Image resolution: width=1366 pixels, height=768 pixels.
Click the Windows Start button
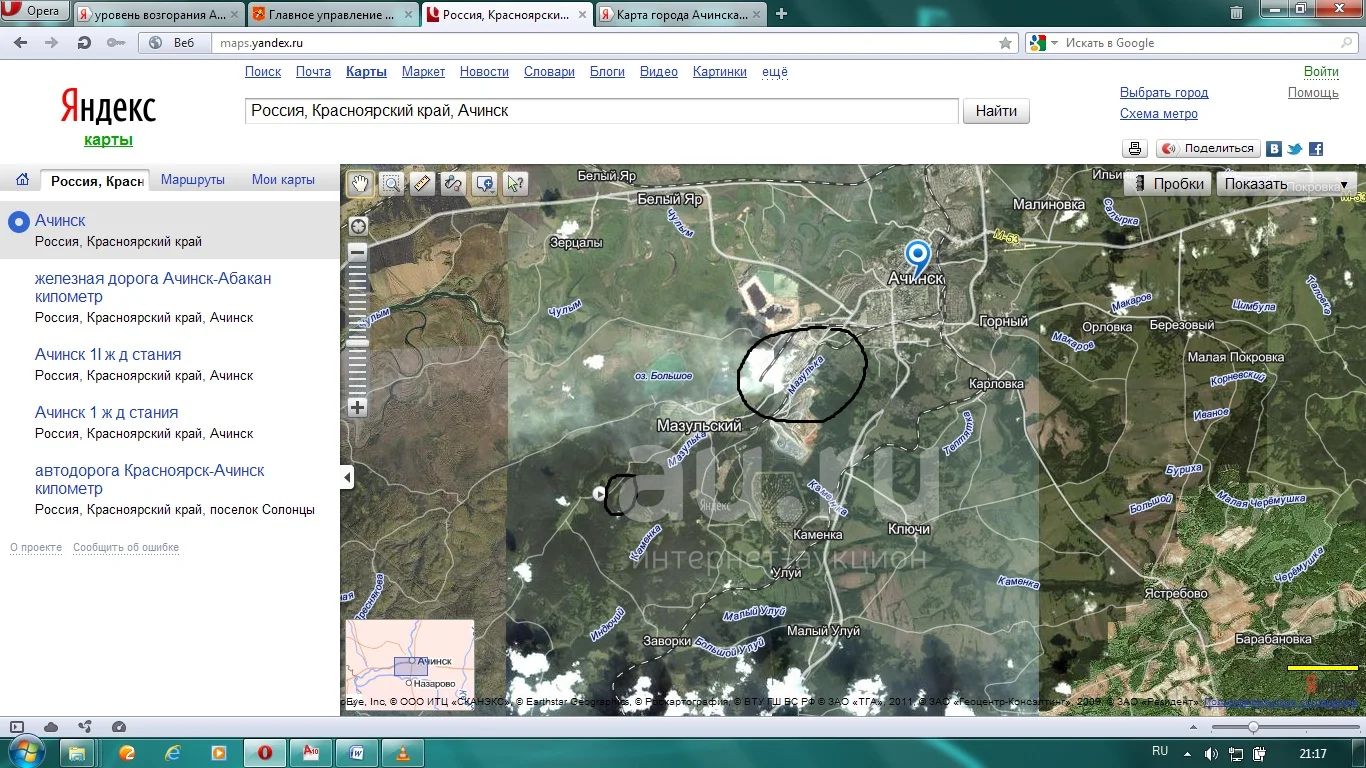coord(26,751)
